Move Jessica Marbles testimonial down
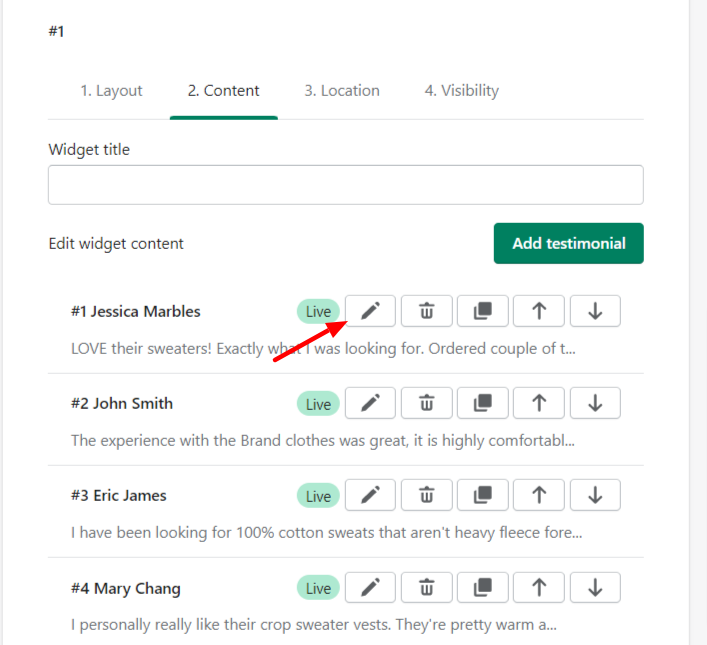 point(595,311)
